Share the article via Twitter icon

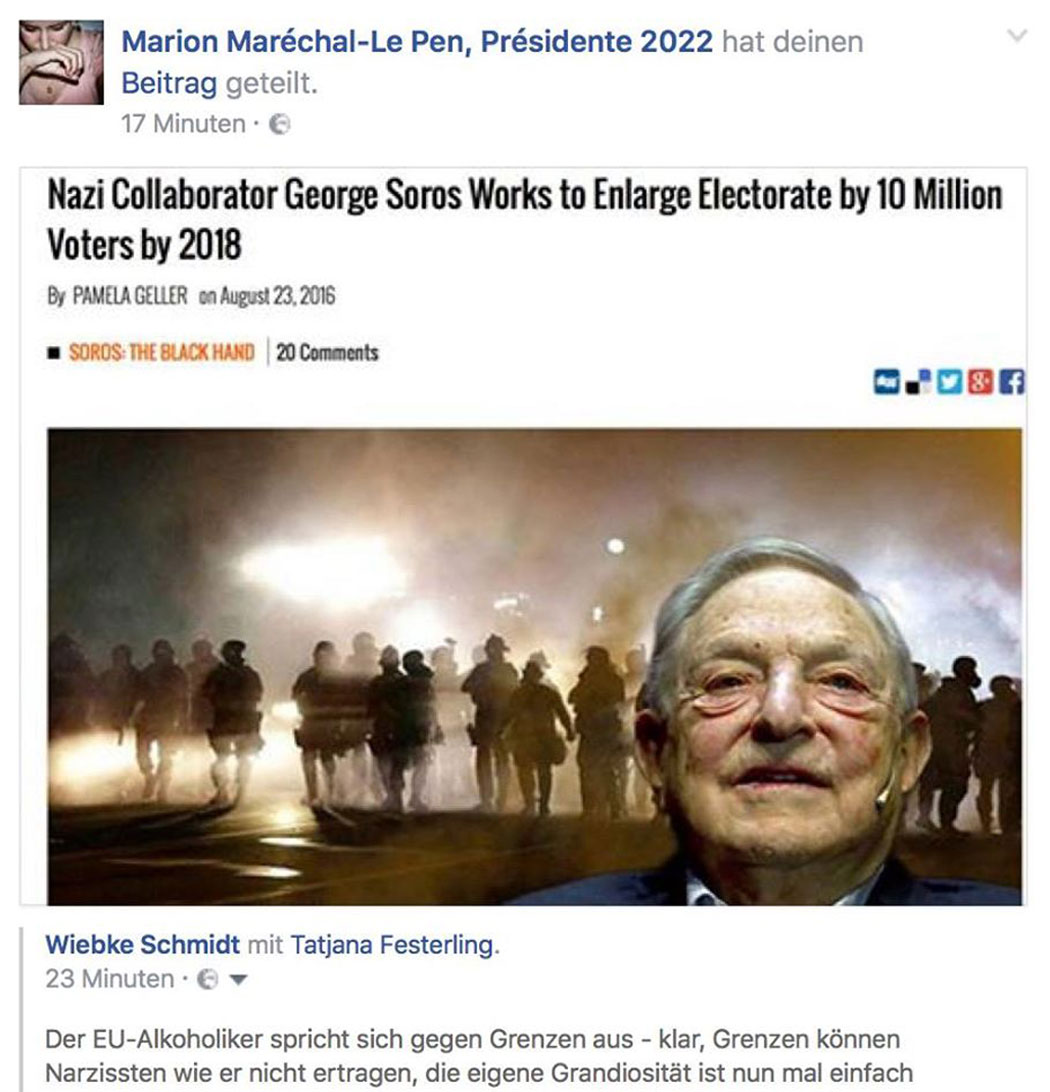949,382
